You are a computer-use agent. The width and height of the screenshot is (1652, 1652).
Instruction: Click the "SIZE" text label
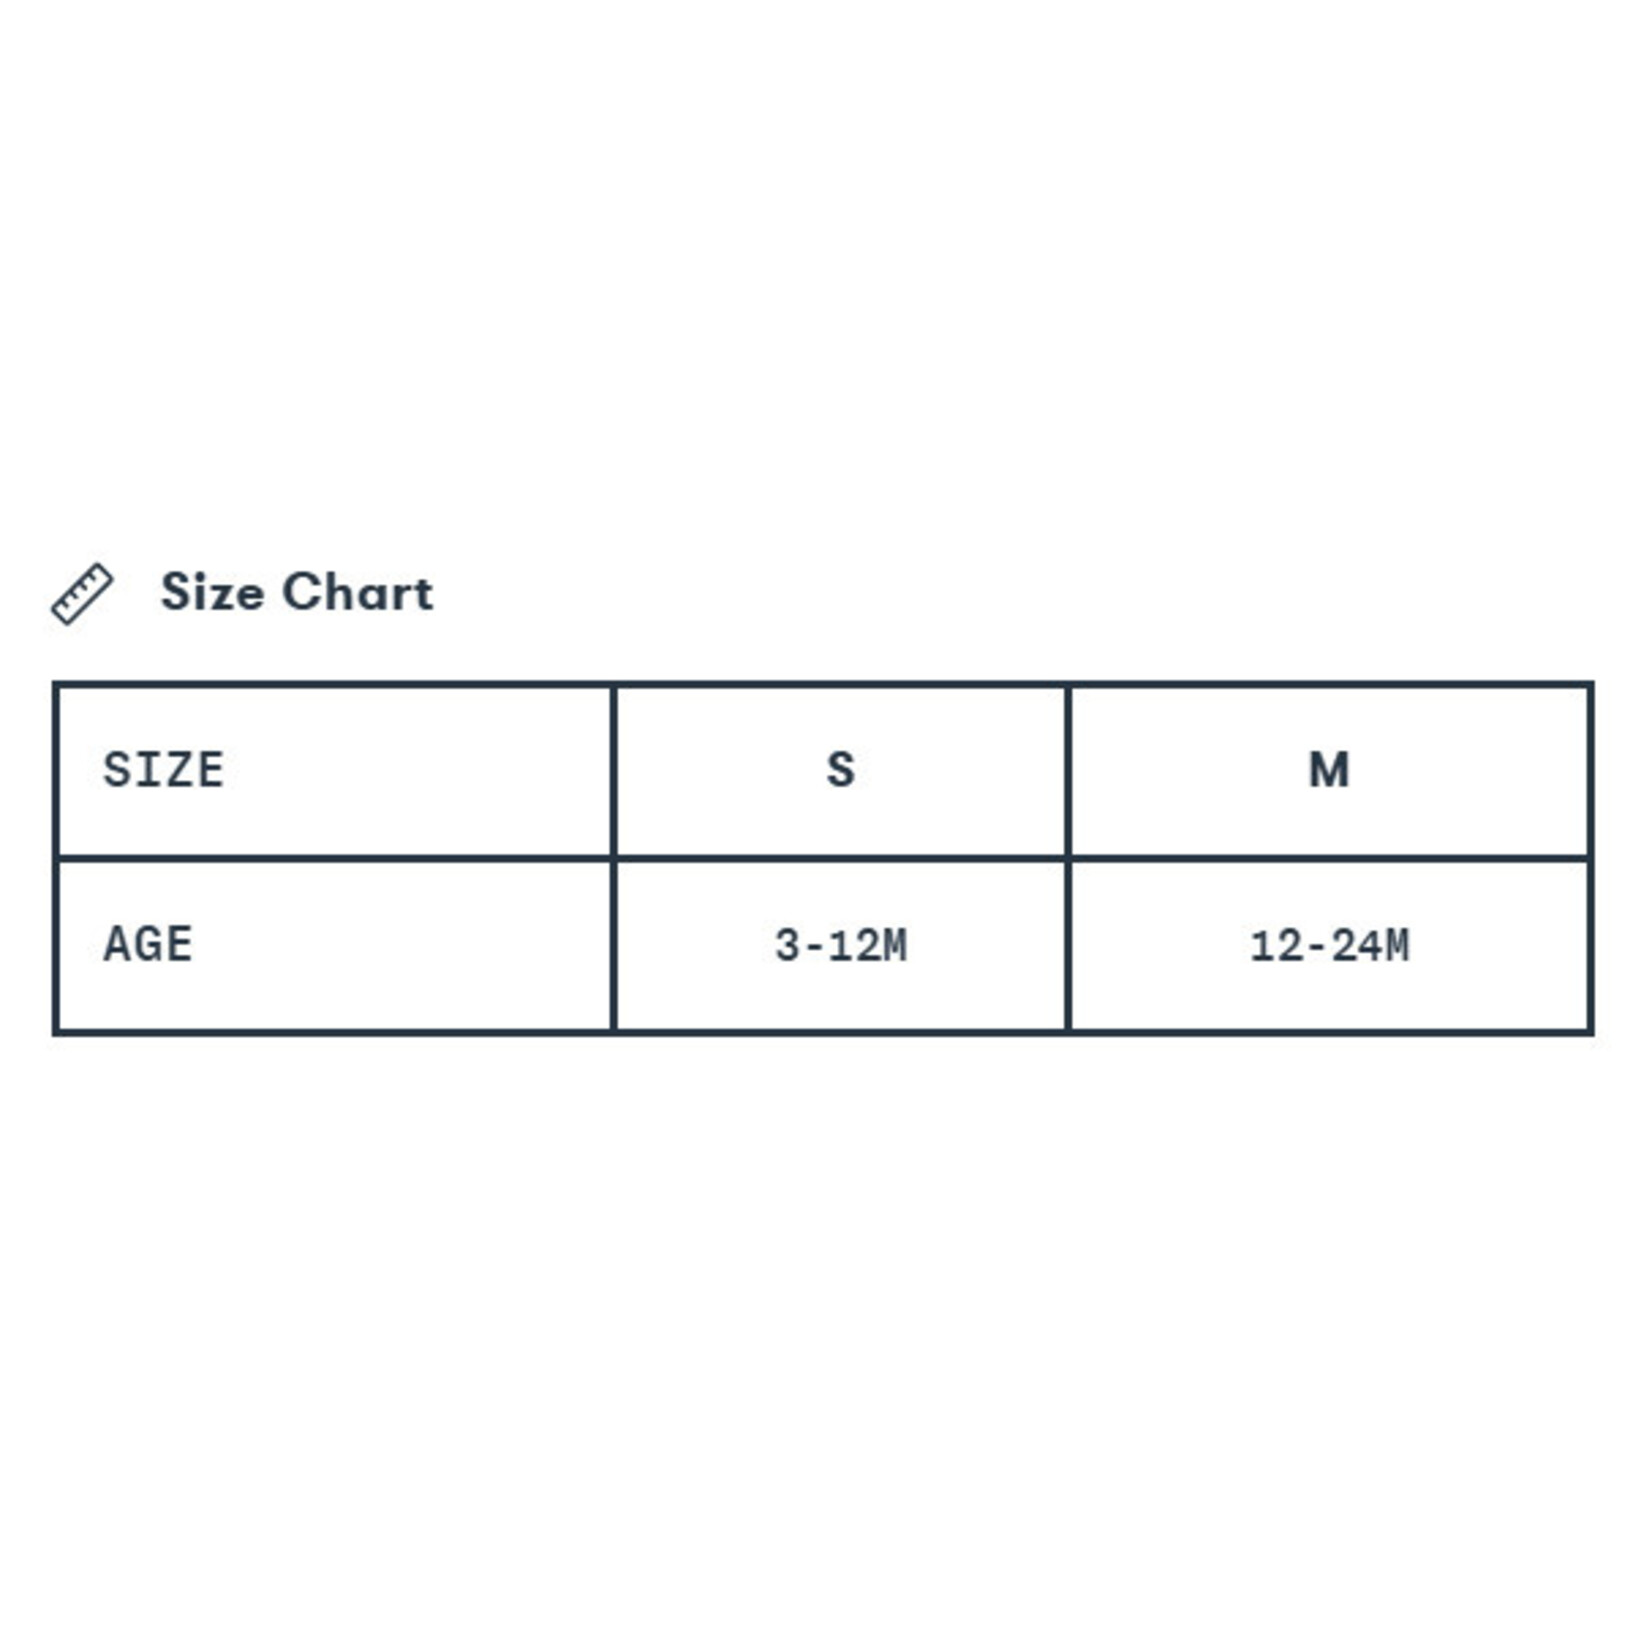pyautogui.click(x=163, y=770)
